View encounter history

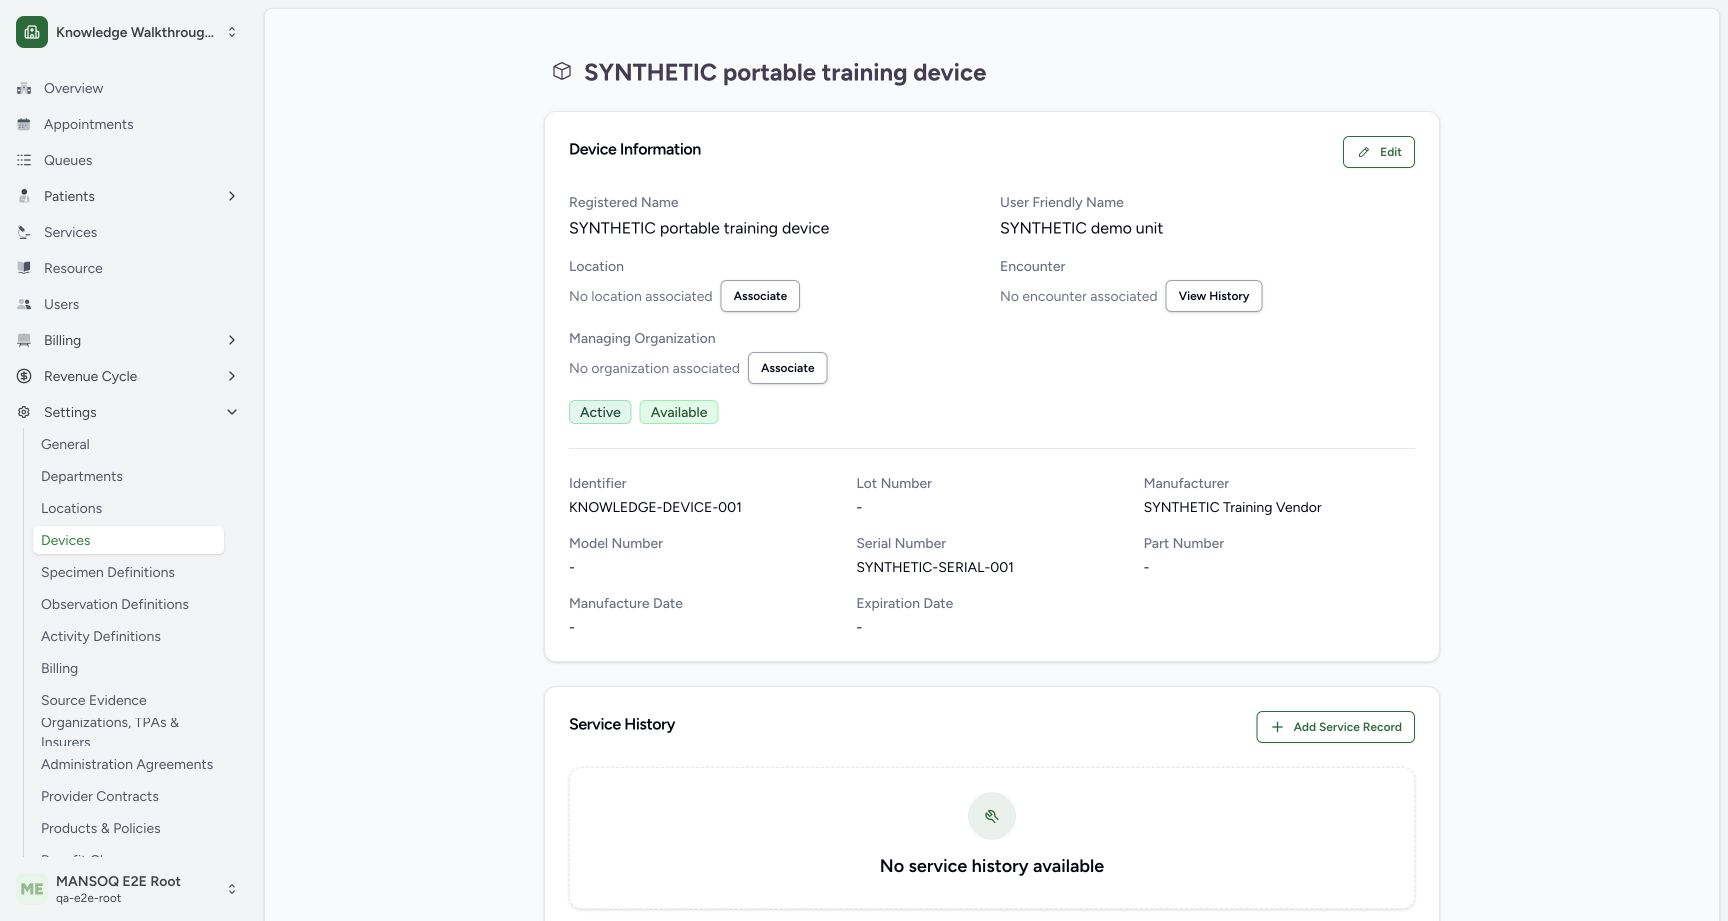tap(1213, 296)
